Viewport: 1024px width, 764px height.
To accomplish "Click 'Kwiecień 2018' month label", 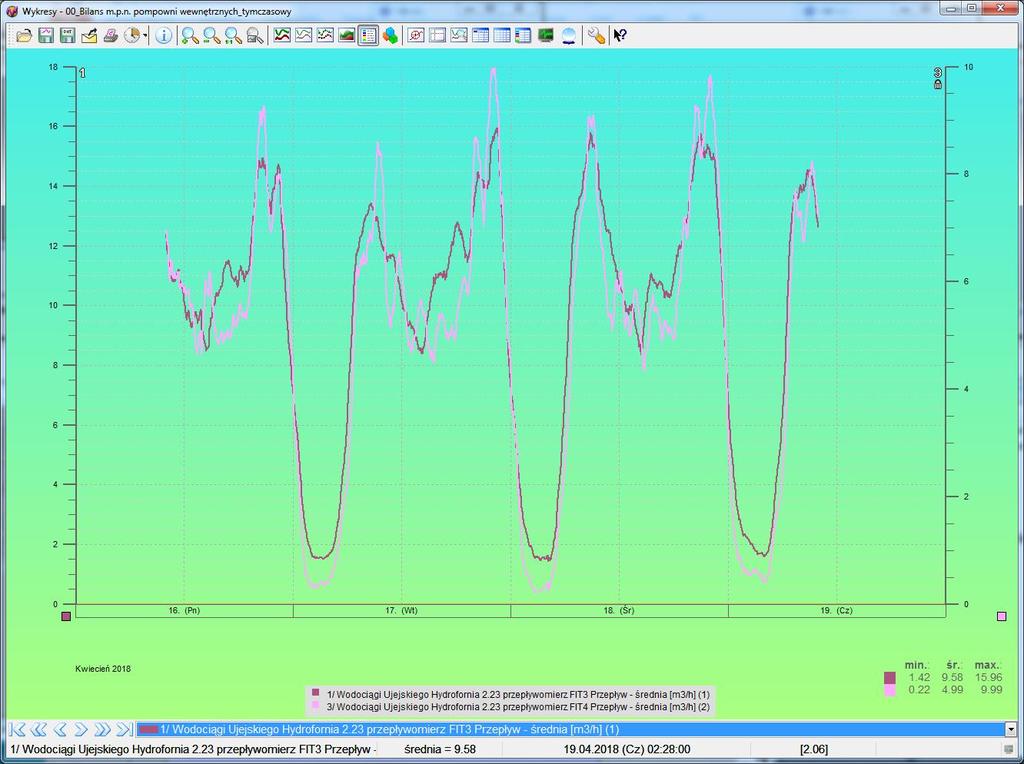I will point(103,669).
